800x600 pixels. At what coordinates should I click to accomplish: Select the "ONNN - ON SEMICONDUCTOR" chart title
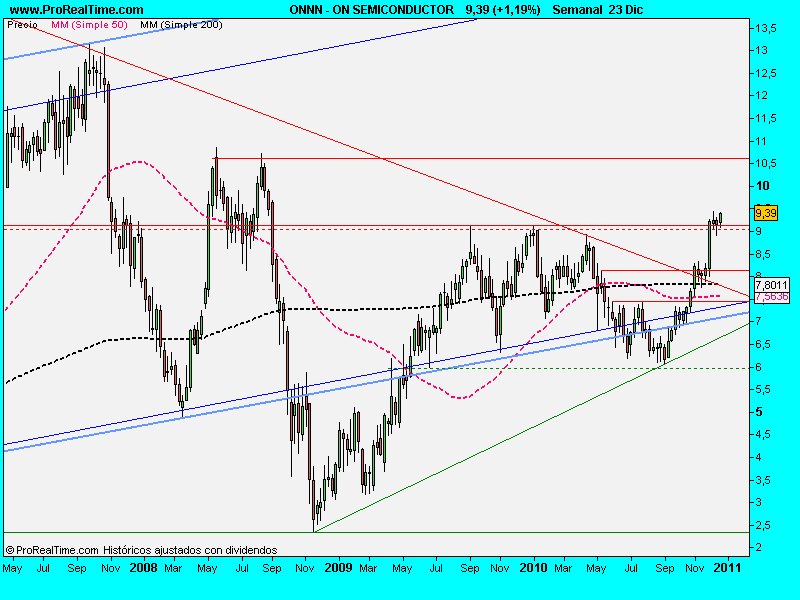[x=371, y=10]
